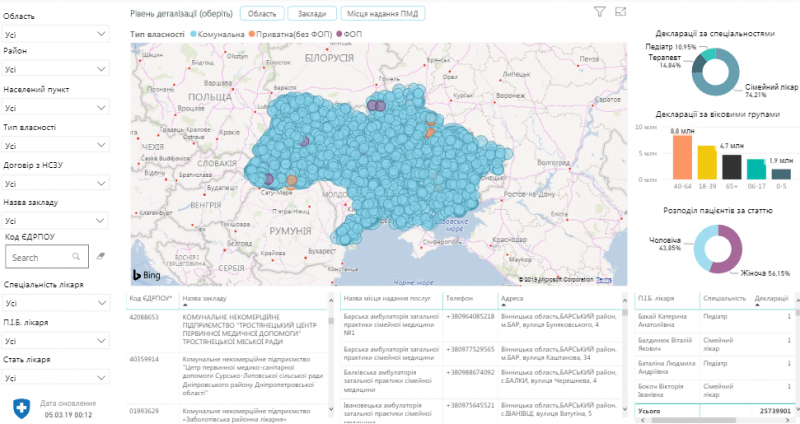Click phone number +380964085218
This screenshot has height=424, width=800.
pos(470,316)
